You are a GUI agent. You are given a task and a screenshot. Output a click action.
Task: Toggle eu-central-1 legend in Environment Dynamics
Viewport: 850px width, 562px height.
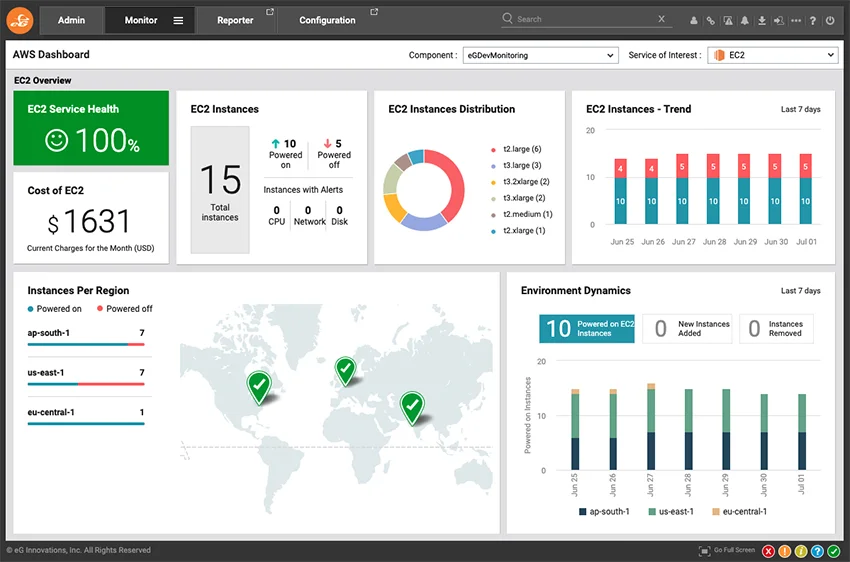739,511
